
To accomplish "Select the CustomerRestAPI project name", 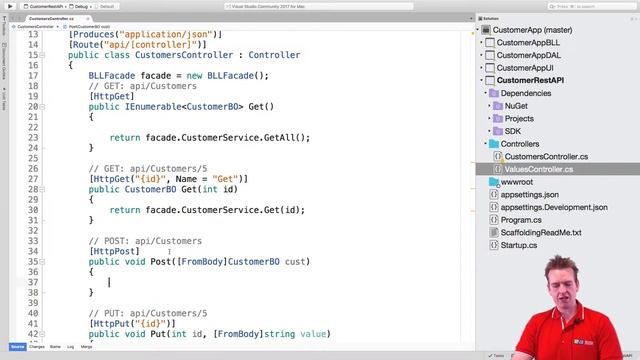I will pyautogui.click(x=530, y=80).
